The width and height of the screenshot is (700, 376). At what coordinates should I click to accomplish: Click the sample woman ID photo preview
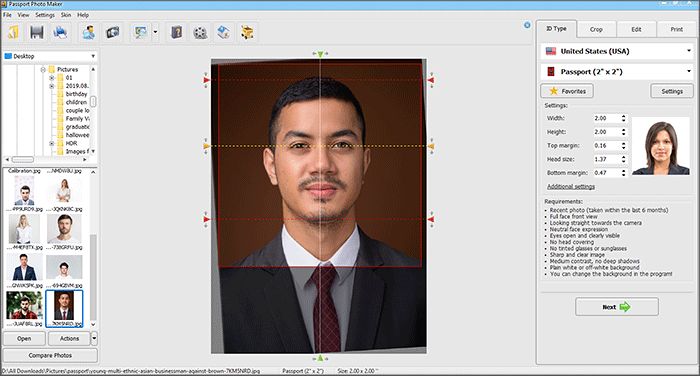661,146
